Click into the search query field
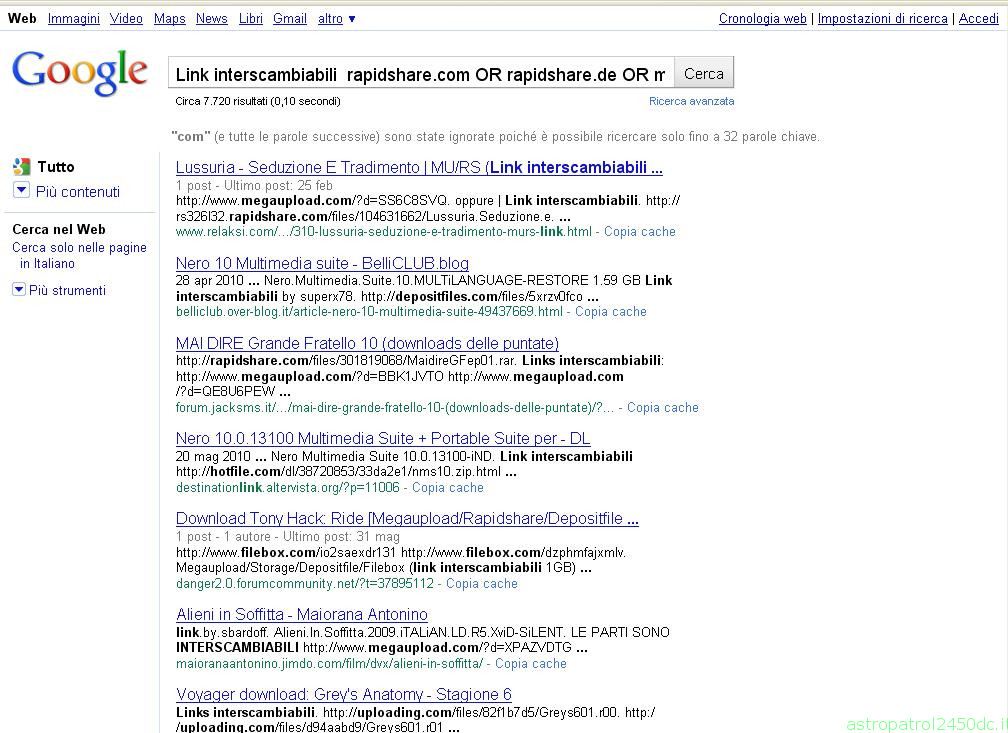Viewport: 1008px width, 733px height. tap(421, 73)
